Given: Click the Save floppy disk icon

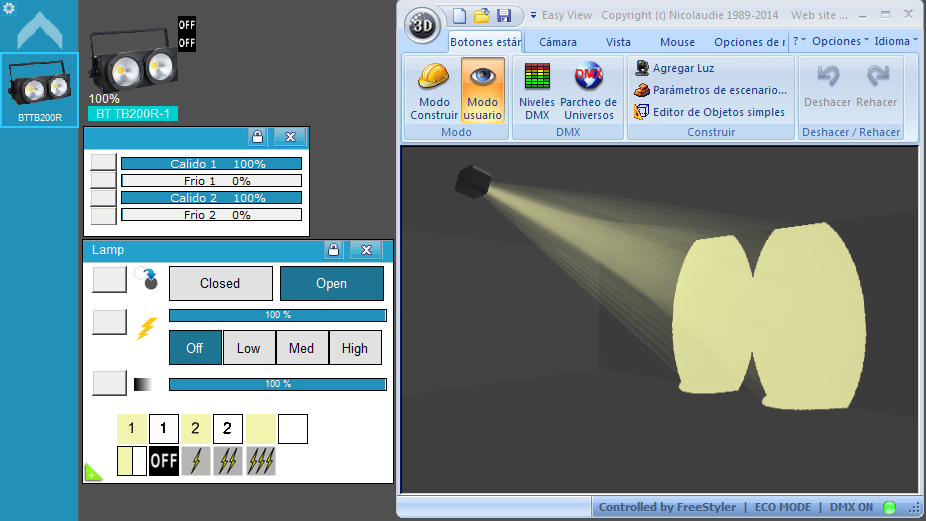Looking at the screenshot, I should pos(504,15).
